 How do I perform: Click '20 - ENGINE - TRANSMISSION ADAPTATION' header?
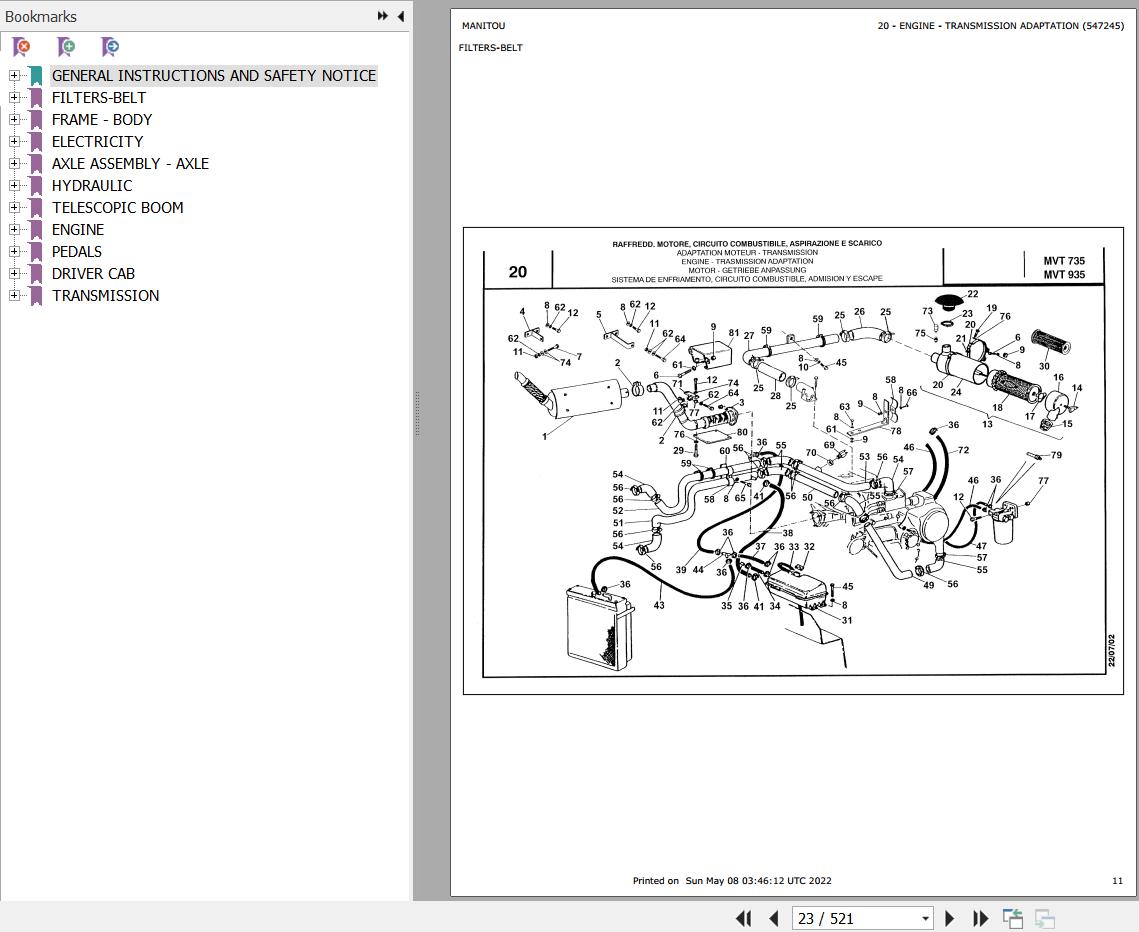[x=1000, y=25]
